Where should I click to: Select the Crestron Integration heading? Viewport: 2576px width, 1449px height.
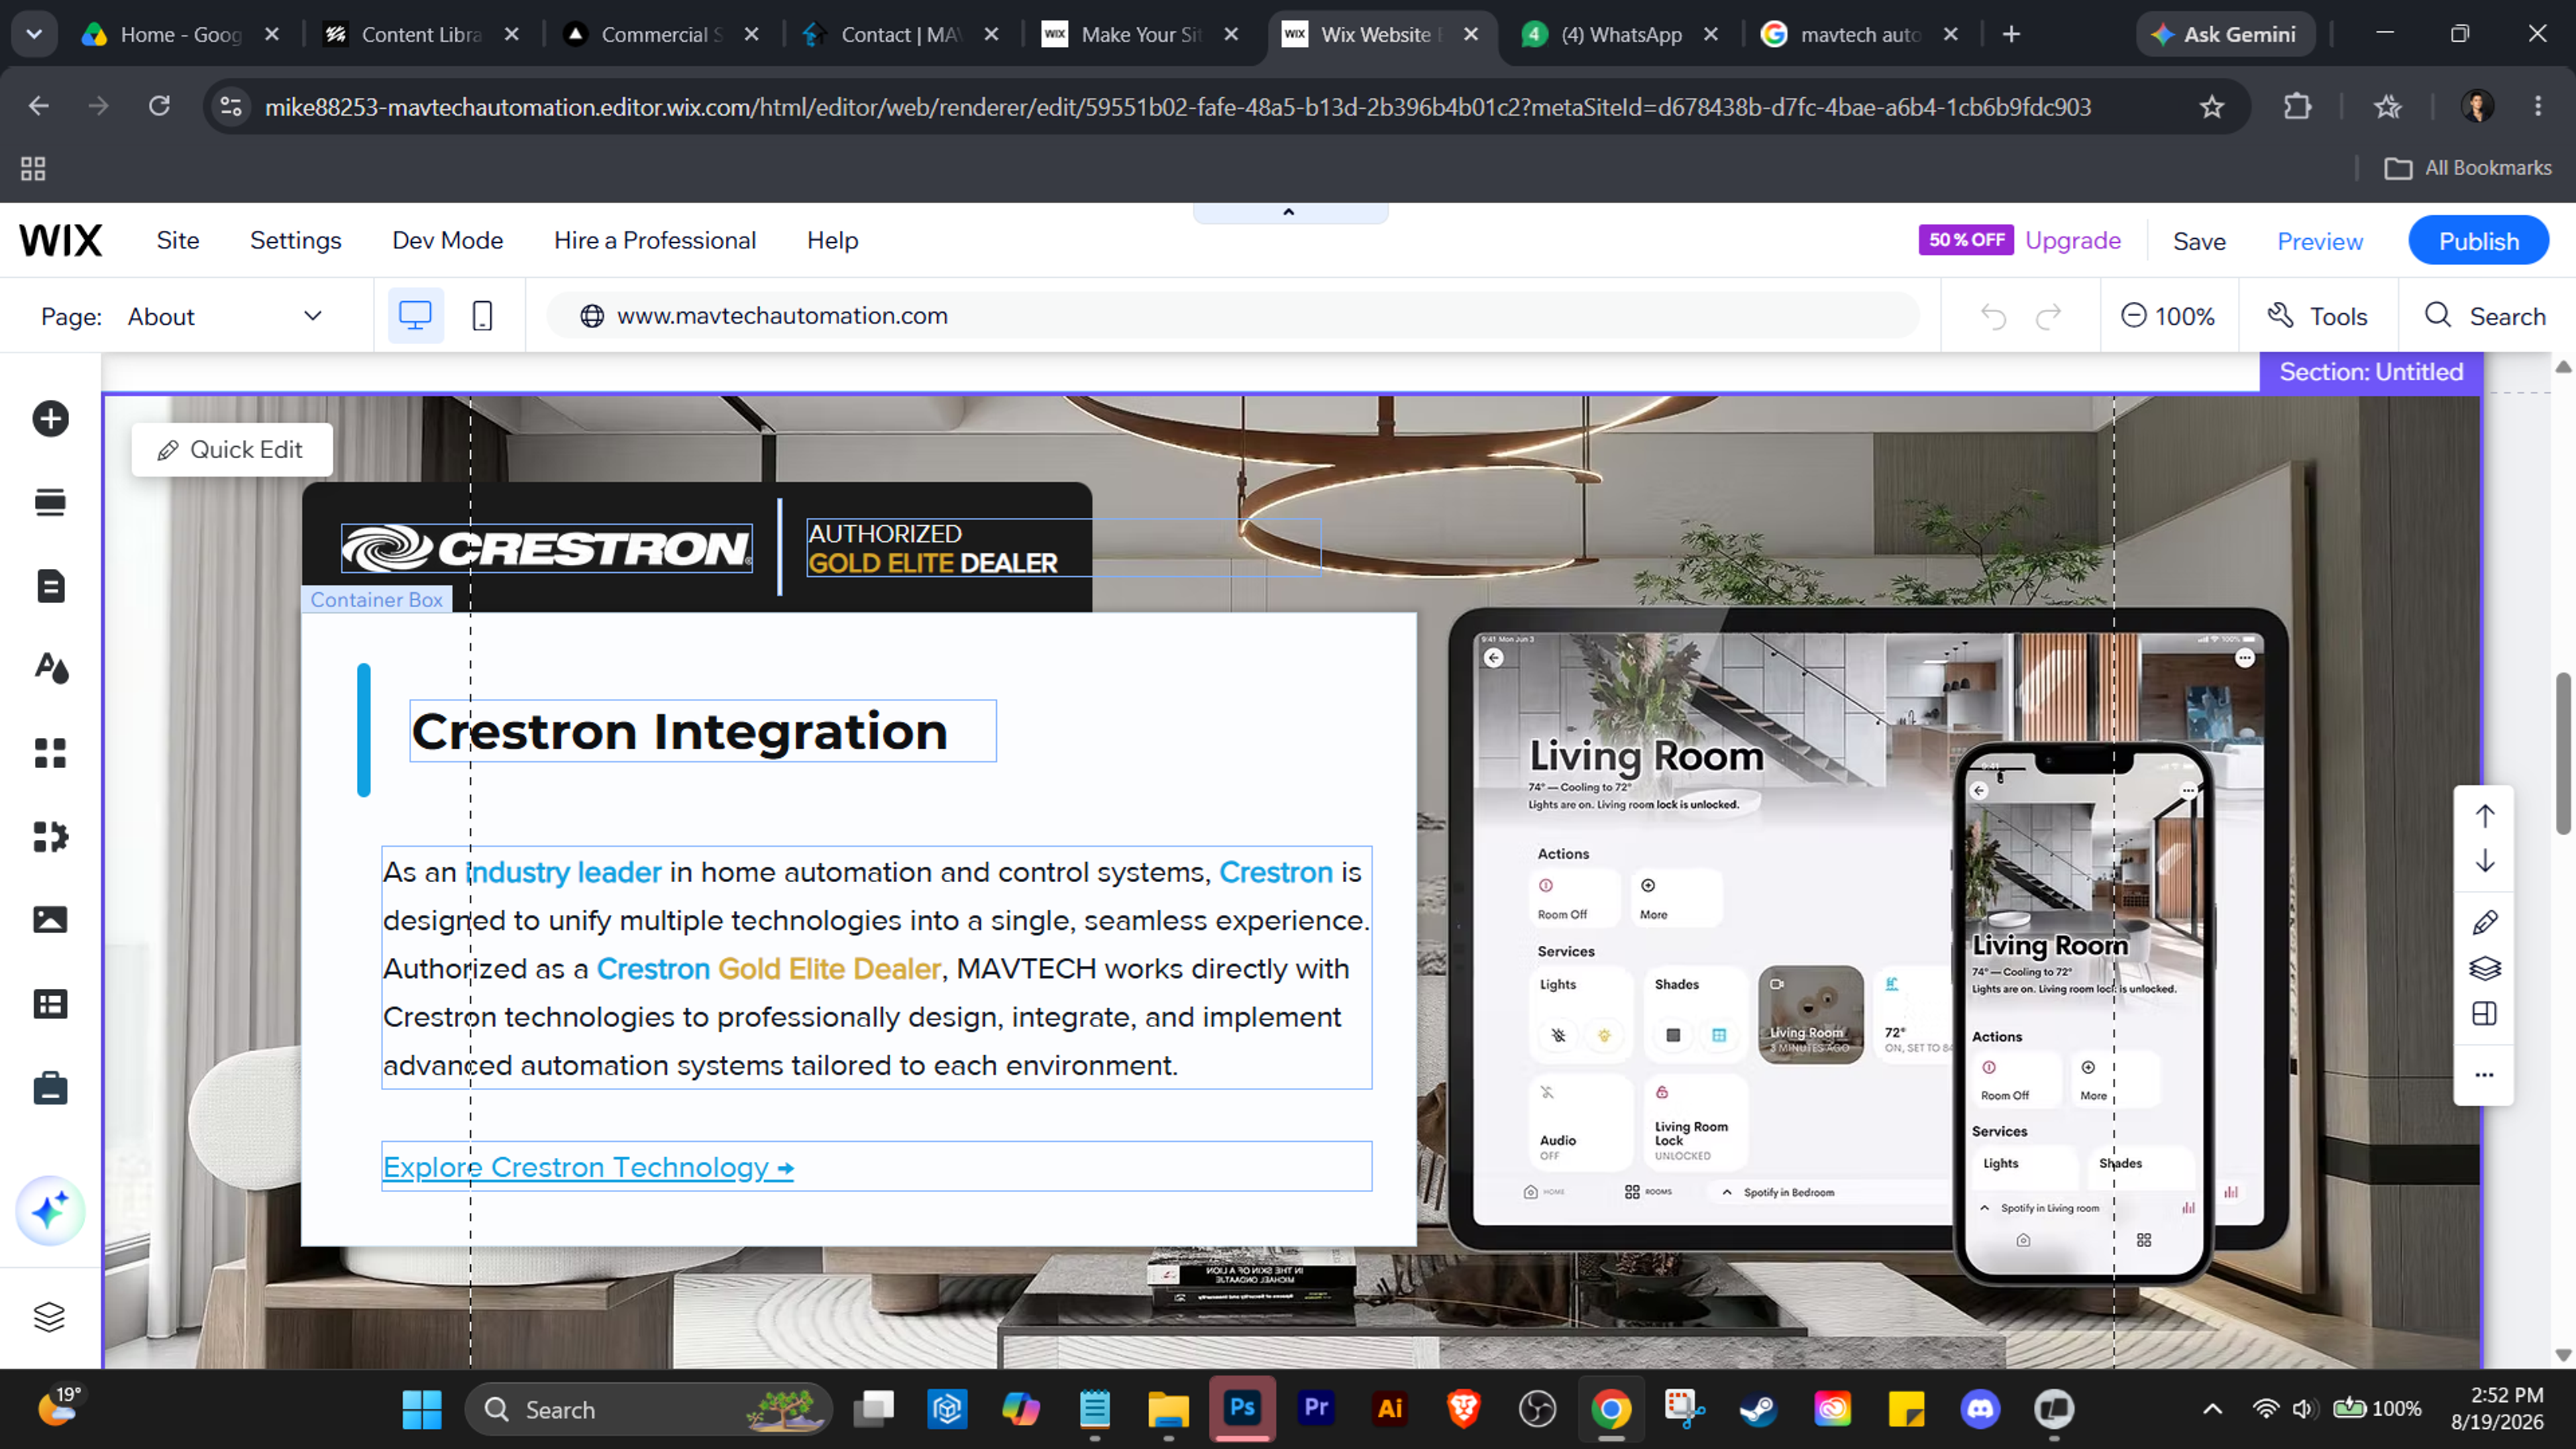coord(702,731)
